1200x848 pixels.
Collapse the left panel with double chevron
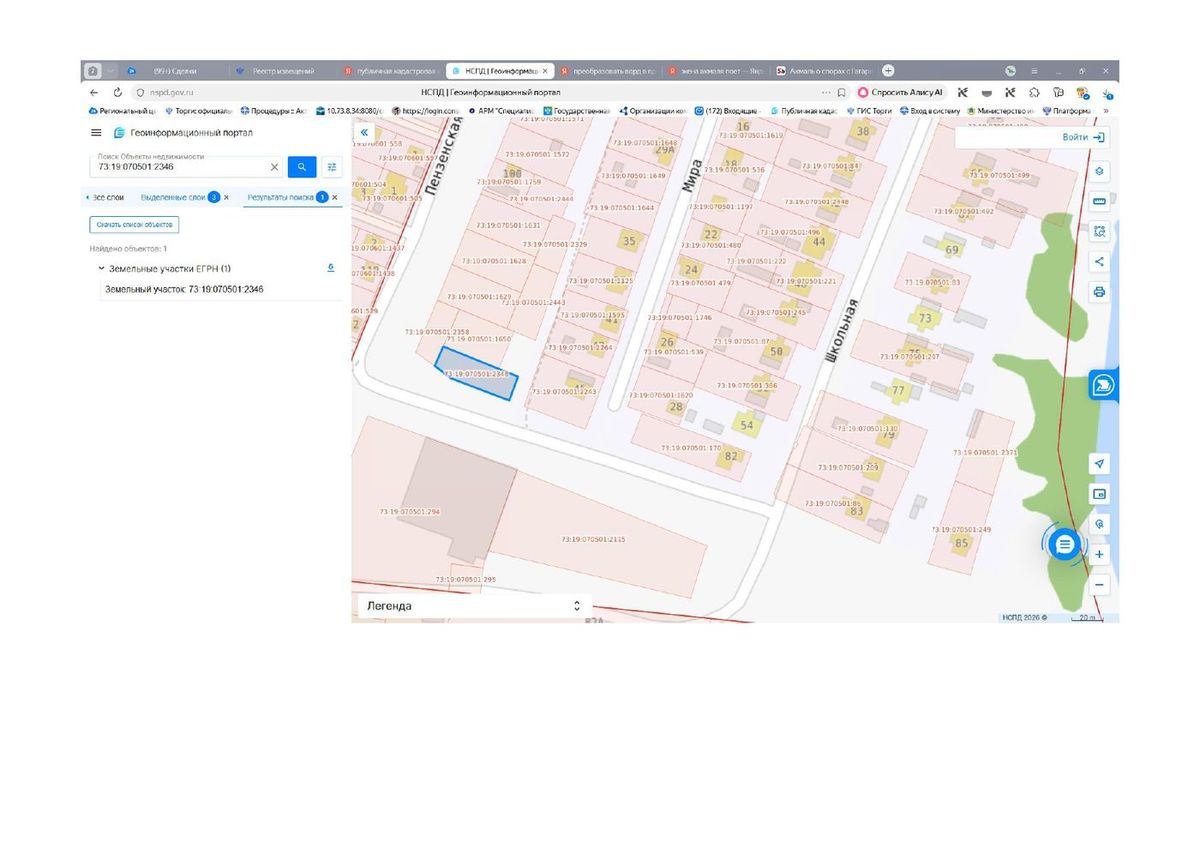pos(364,132)
